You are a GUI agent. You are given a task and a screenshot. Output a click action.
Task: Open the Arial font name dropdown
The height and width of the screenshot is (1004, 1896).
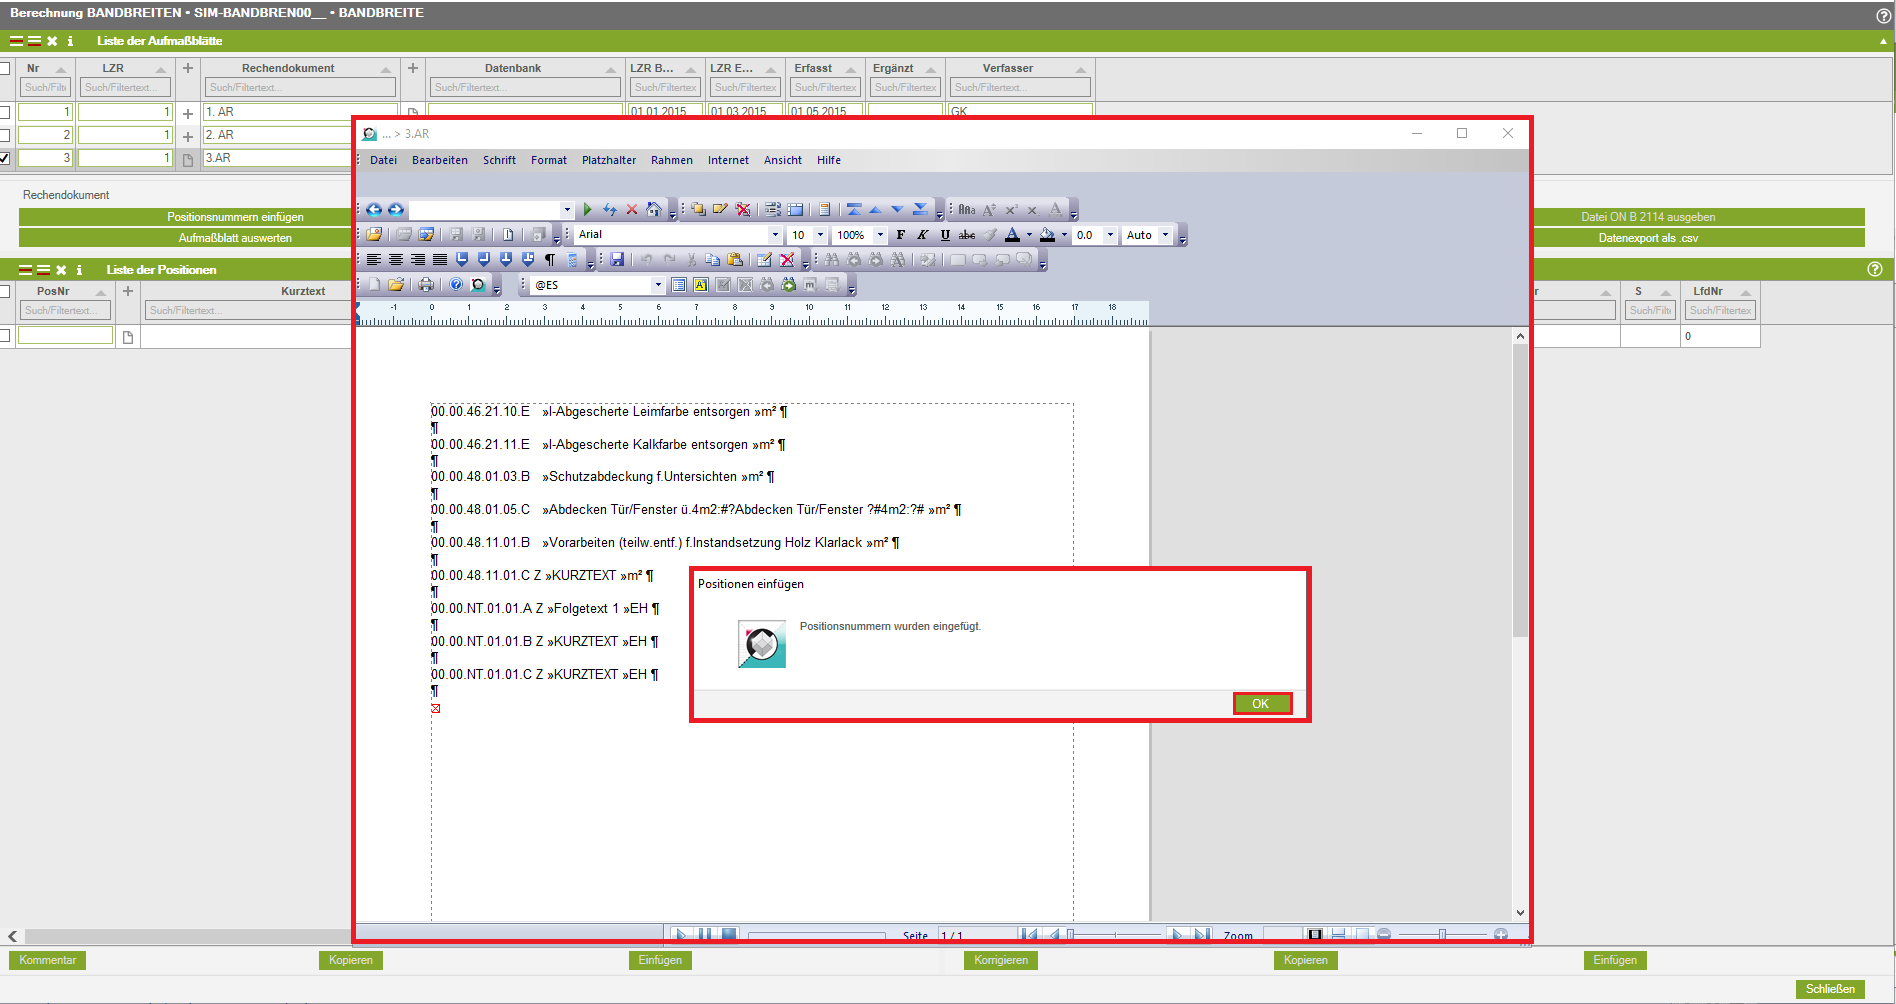tap(774, 235)
